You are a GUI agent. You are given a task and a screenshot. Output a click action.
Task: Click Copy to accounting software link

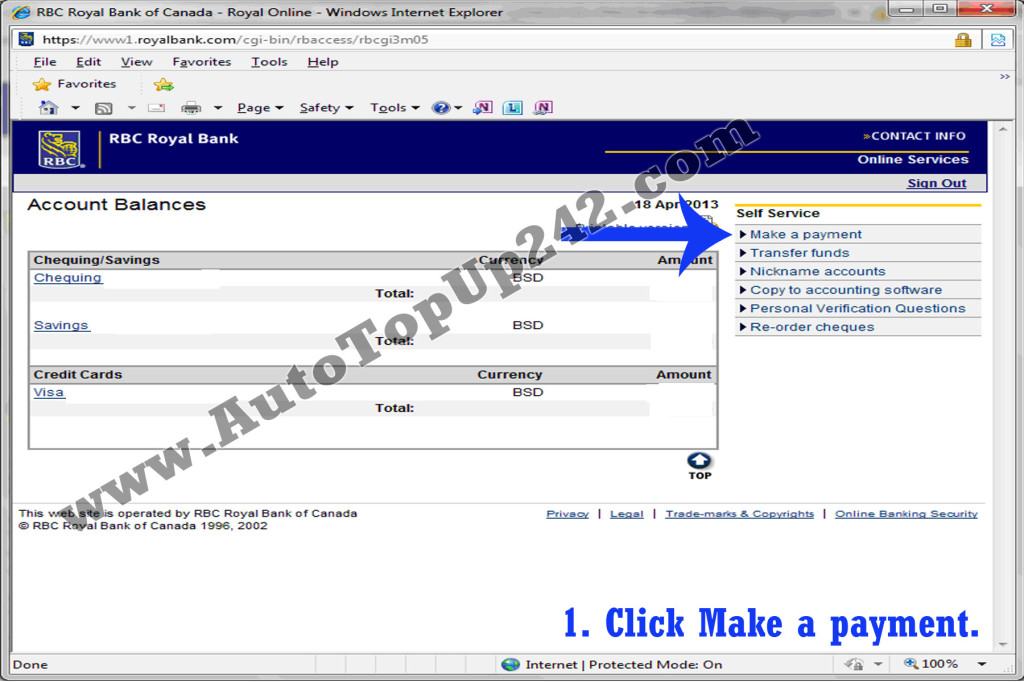846,290
